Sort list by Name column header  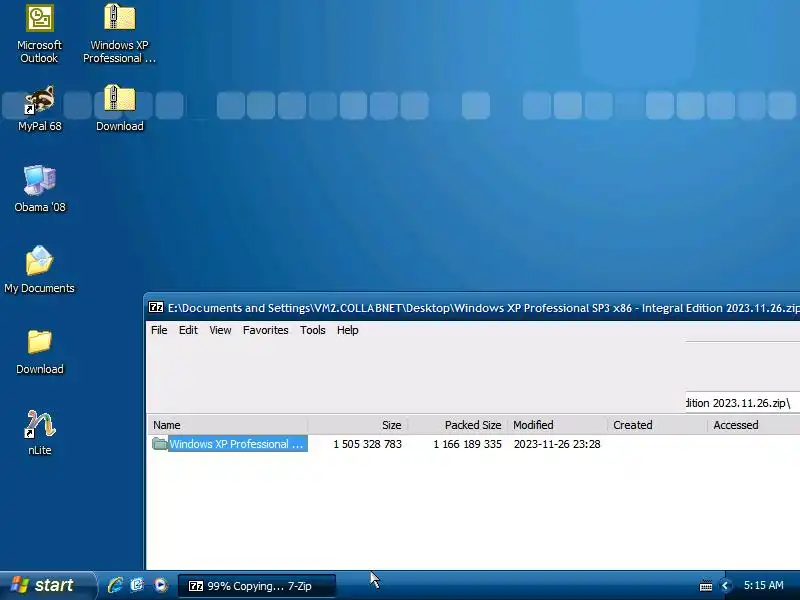(228, 425)
